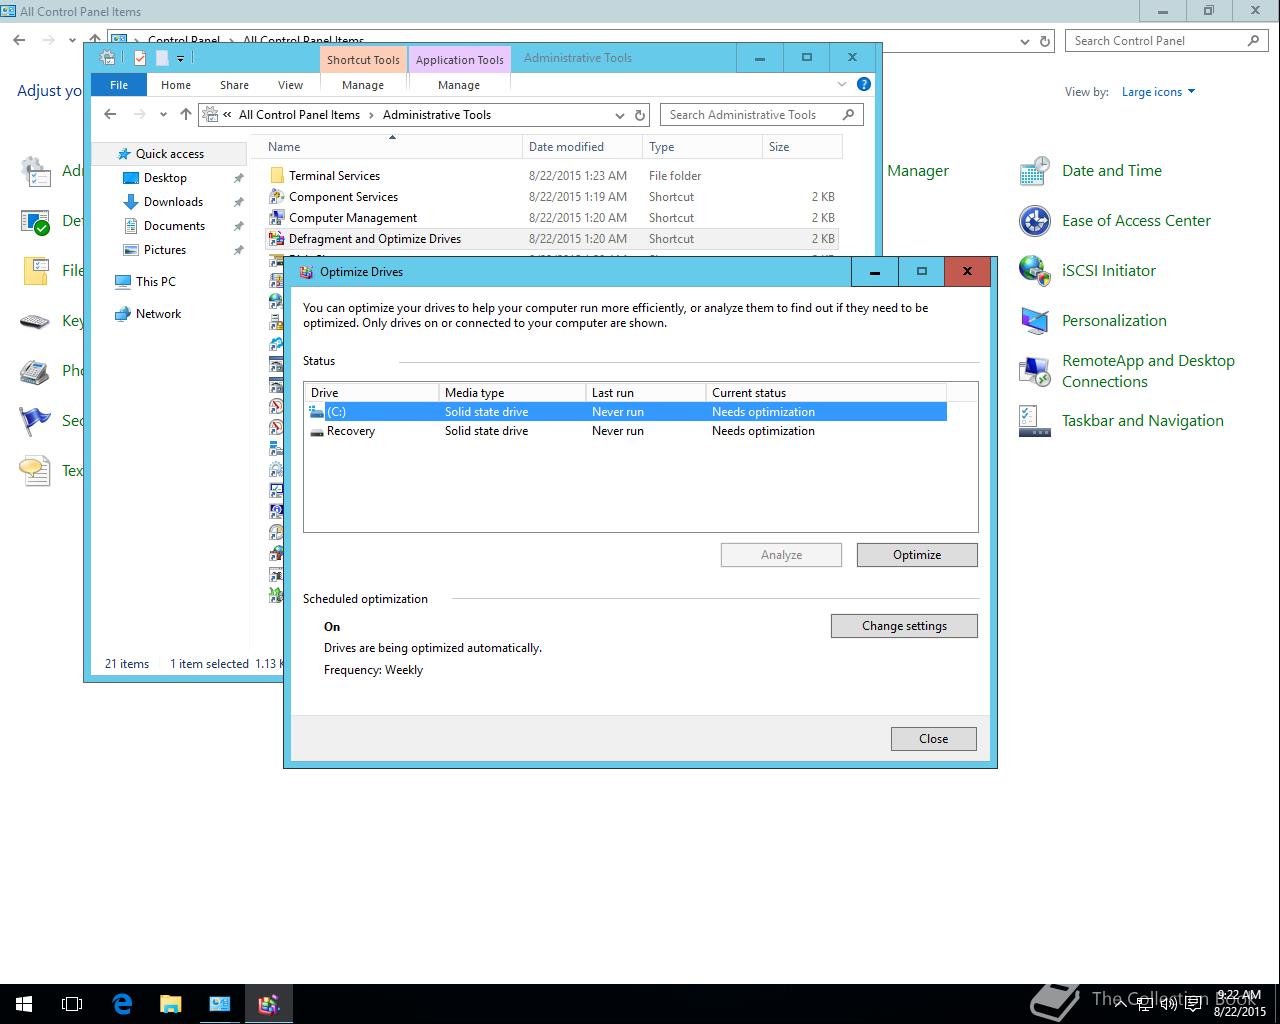Click the Personalization icon
1280x1024 pixels.
(1034, 321)
